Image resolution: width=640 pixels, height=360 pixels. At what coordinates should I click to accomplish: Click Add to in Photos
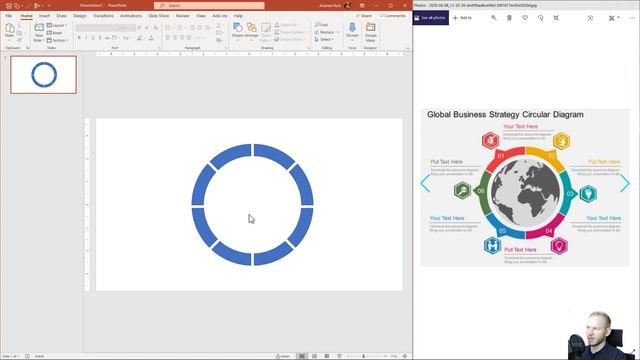click(x=462, y=18)
